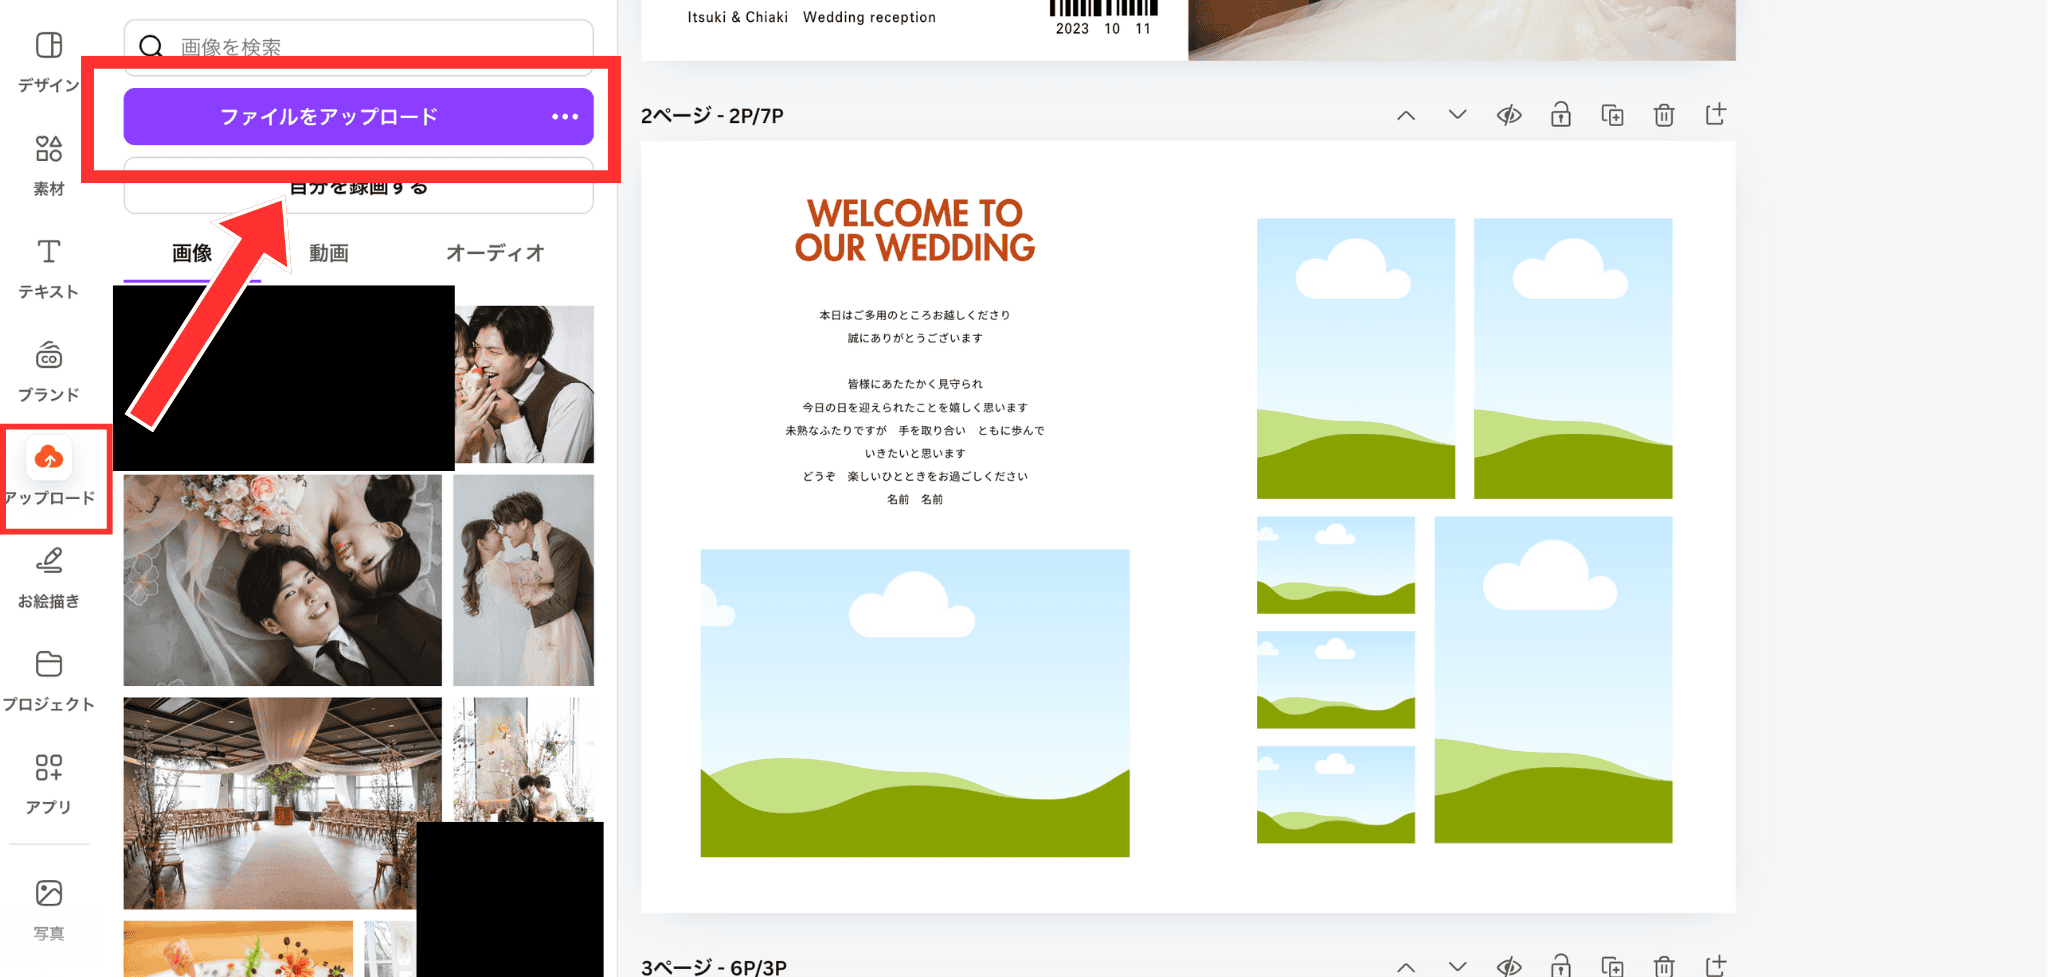
Task: Open the 素材 elements panel
Action: coord(48,164)
